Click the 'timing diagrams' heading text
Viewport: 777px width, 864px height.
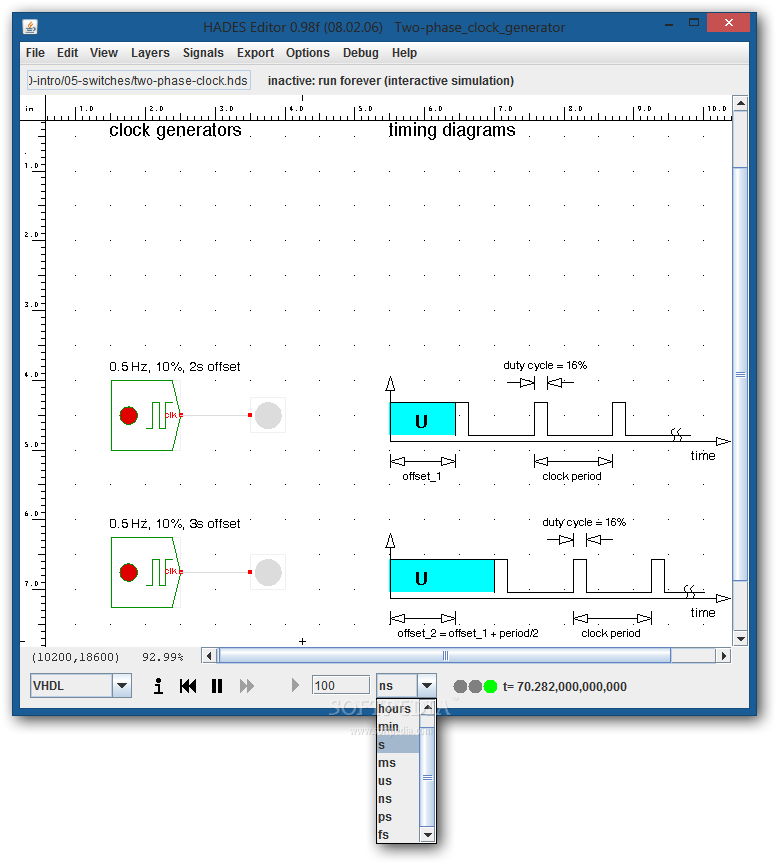coord(452,130)
